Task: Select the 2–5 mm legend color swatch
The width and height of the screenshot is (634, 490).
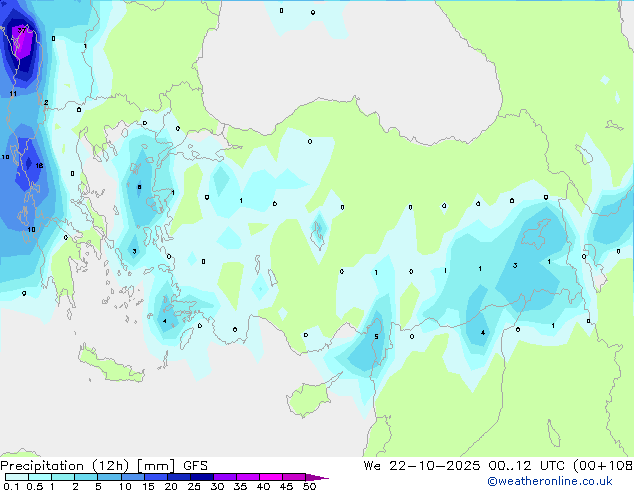Action: click(86, 477)
